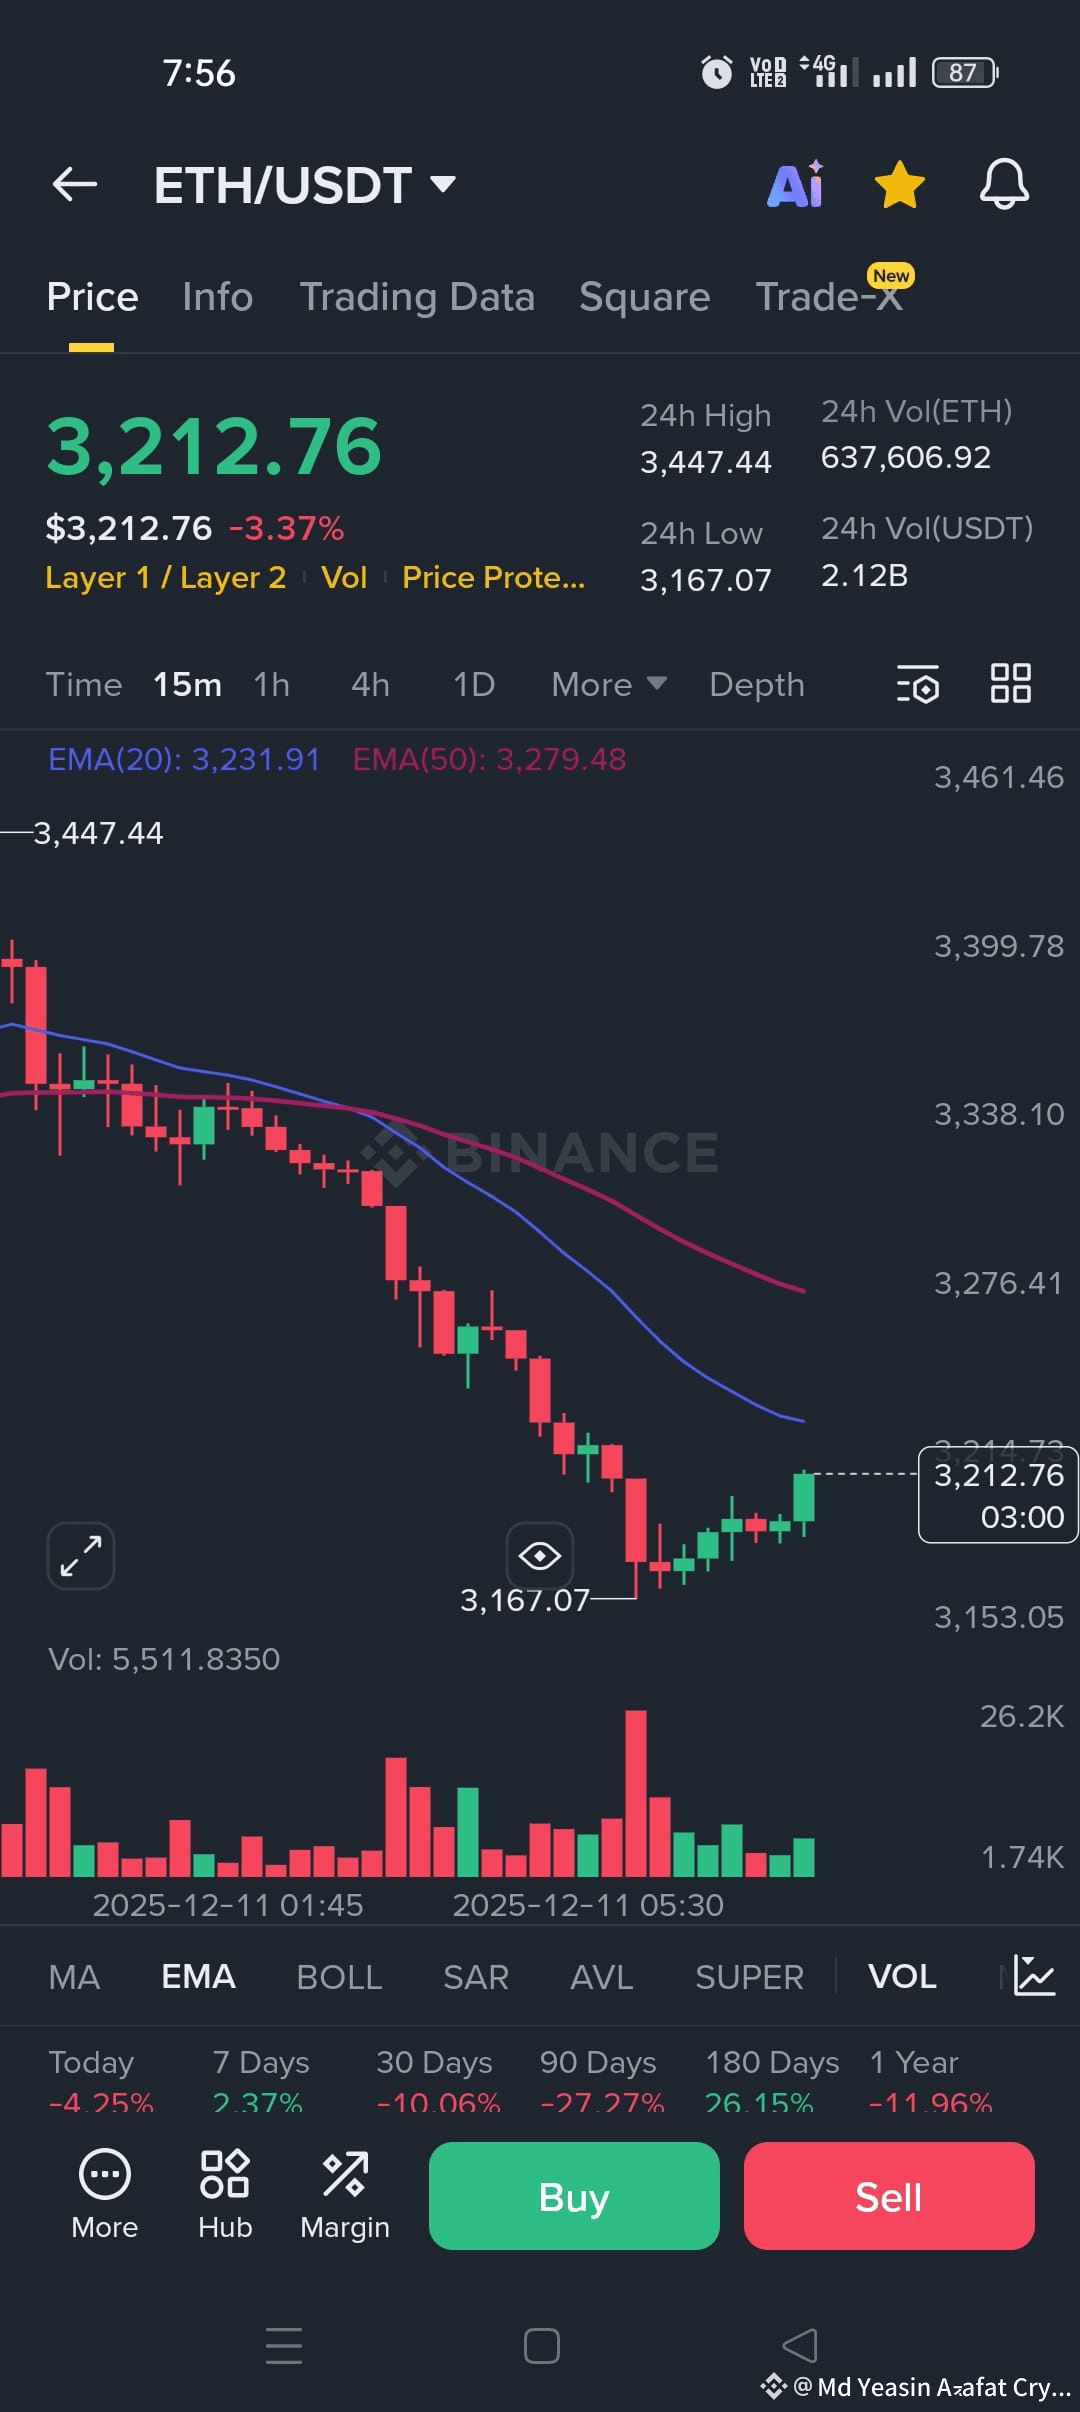Tap the battery indicator showing 87

click(x=965, y=72)
